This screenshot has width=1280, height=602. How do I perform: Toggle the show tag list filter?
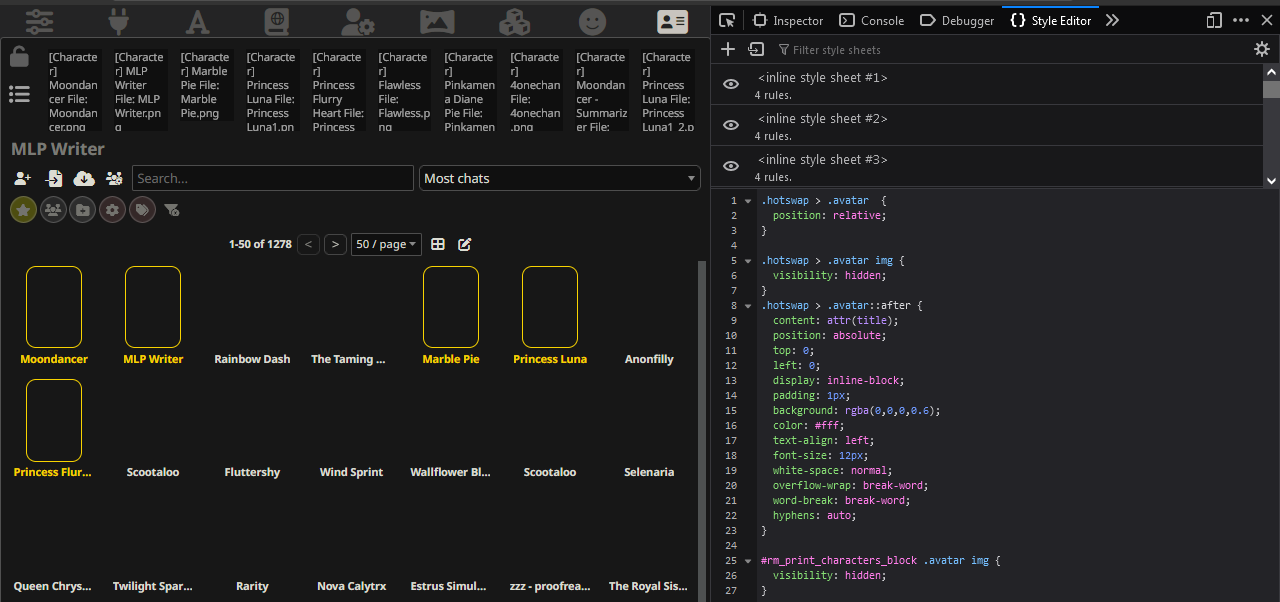[x=143, y=210]
